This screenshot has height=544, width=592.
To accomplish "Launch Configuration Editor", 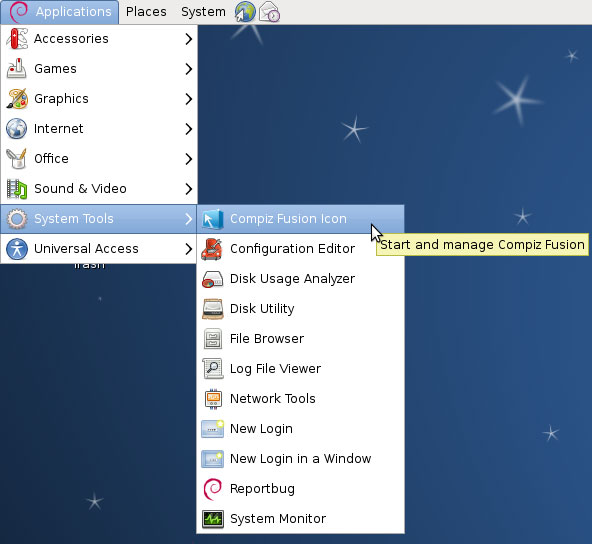I will pyautogui.click(x=301, y=248).
